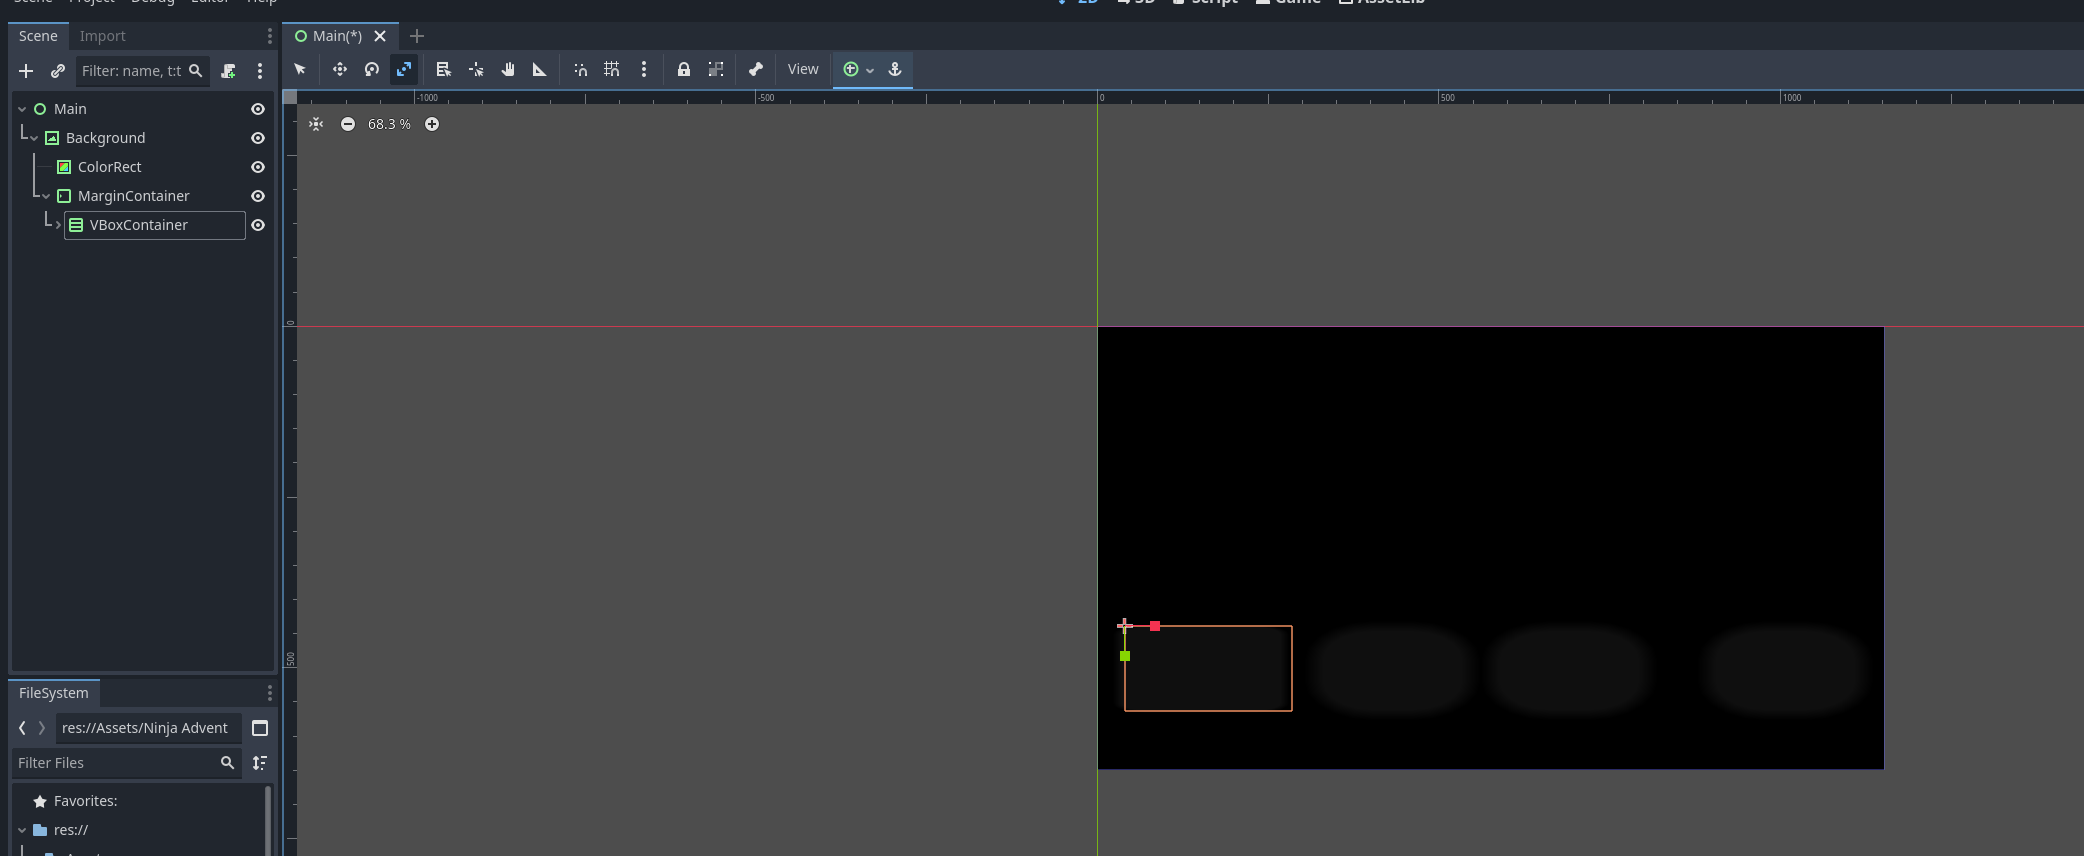The width and height of the screenshot is (2084, 856).
Task: Select the MarginContainer node
Action: 133,196
